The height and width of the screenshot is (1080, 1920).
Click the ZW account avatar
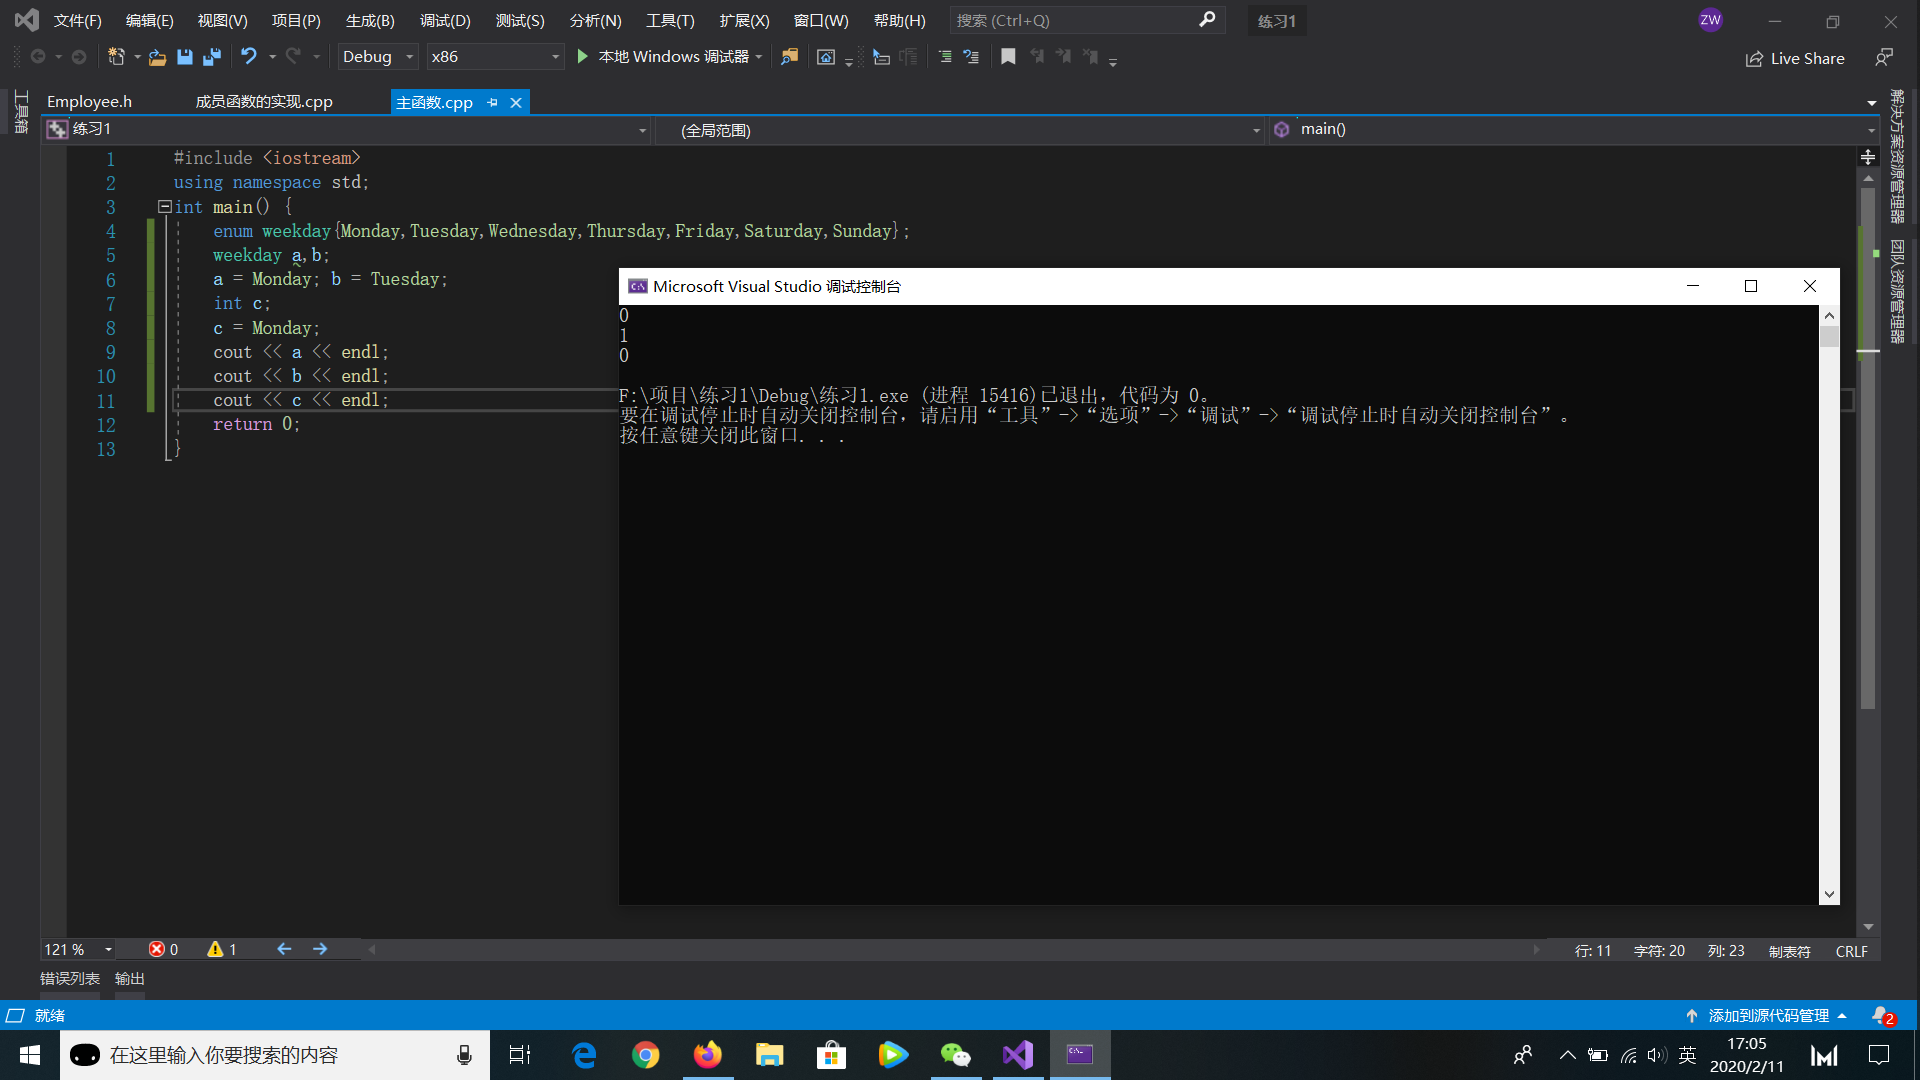click(1710, 20)
